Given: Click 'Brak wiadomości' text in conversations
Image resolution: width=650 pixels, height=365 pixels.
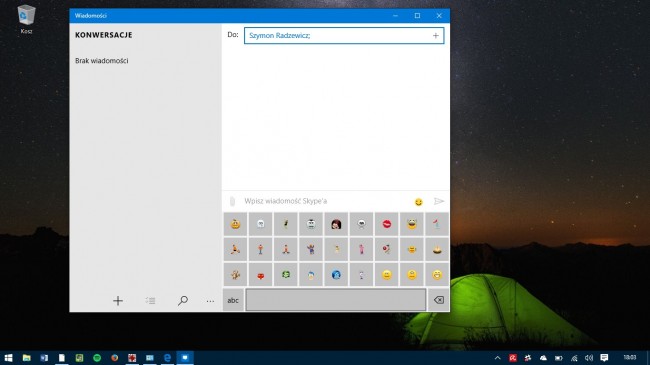Looking at the screenshot, I should (102, 61).
